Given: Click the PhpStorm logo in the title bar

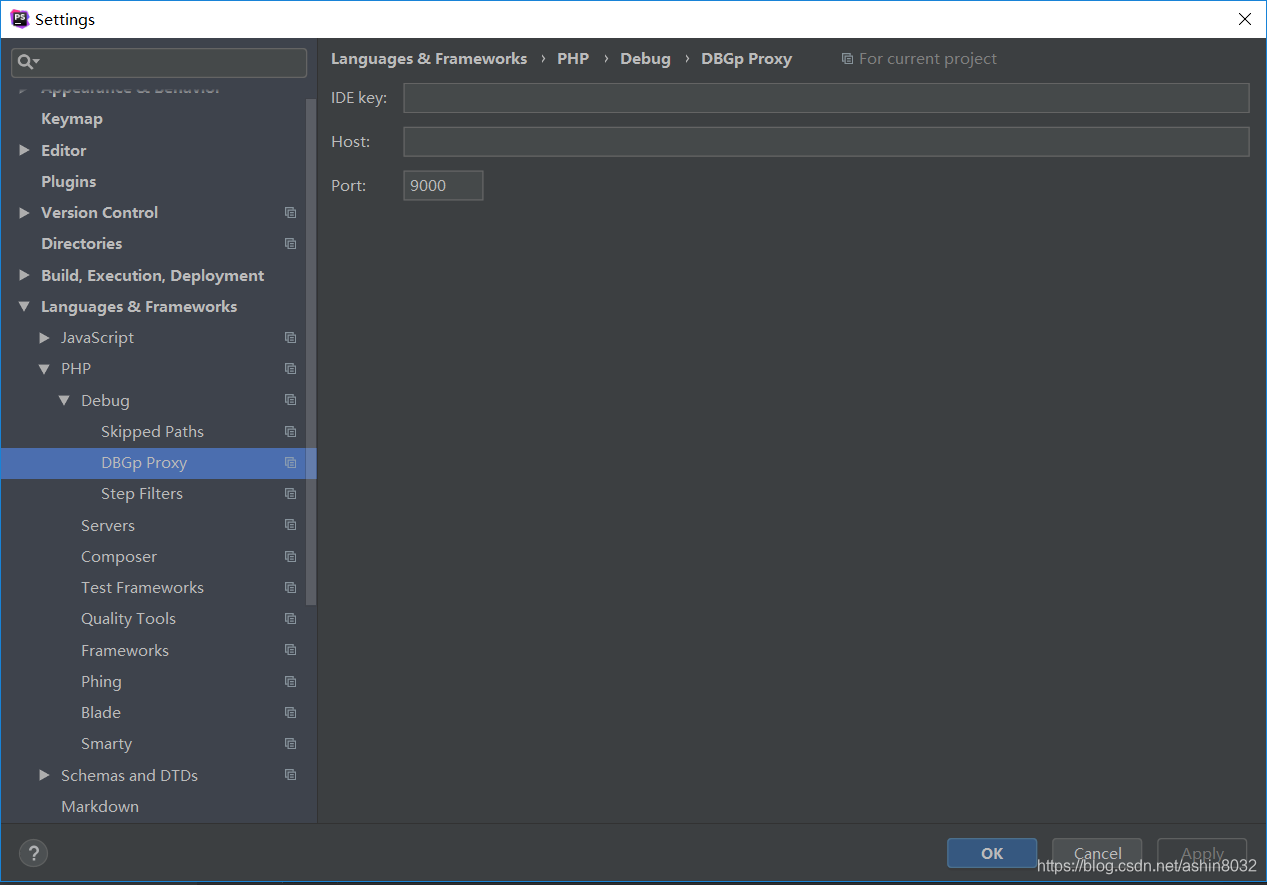Looking at the screenshot, I should click(19, 19).
